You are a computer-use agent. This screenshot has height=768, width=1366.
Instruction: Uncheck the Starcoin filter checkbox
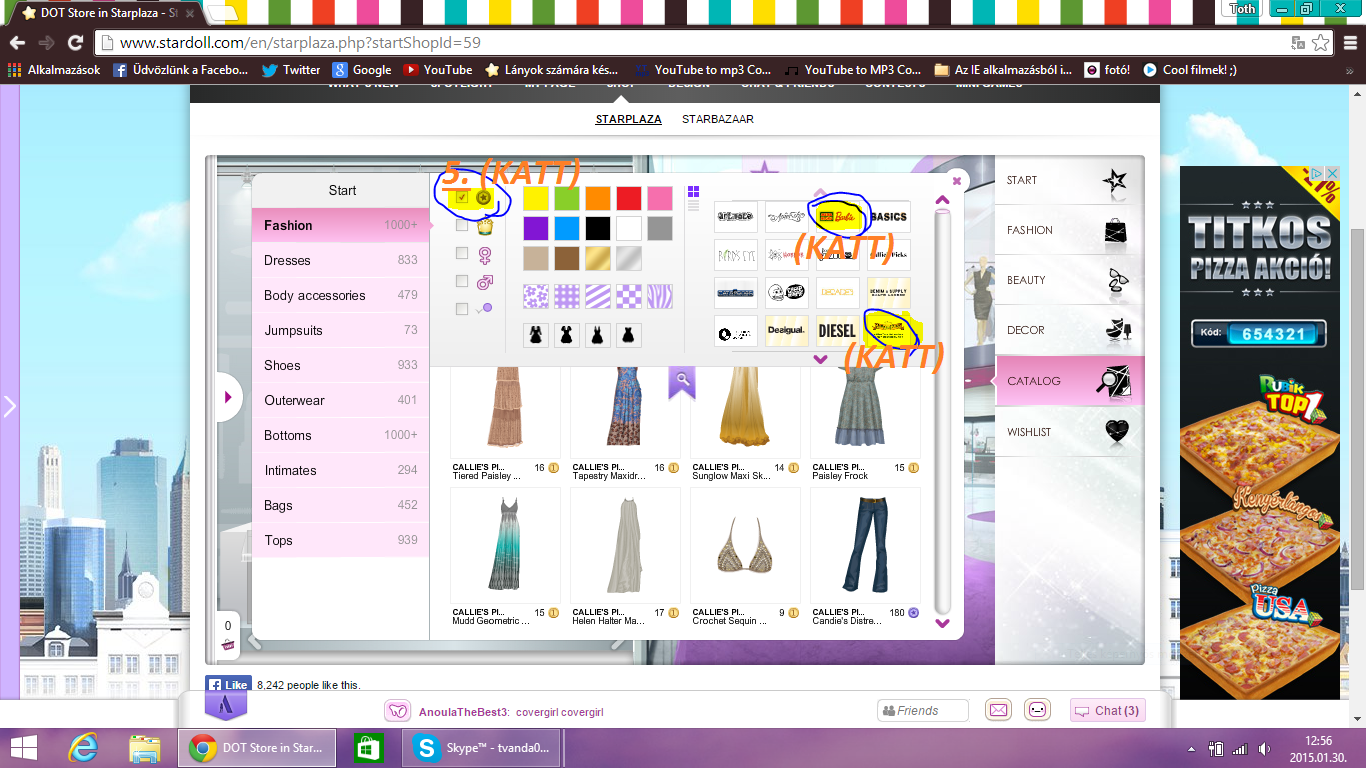pyautogui.click(x=462, y=198)
